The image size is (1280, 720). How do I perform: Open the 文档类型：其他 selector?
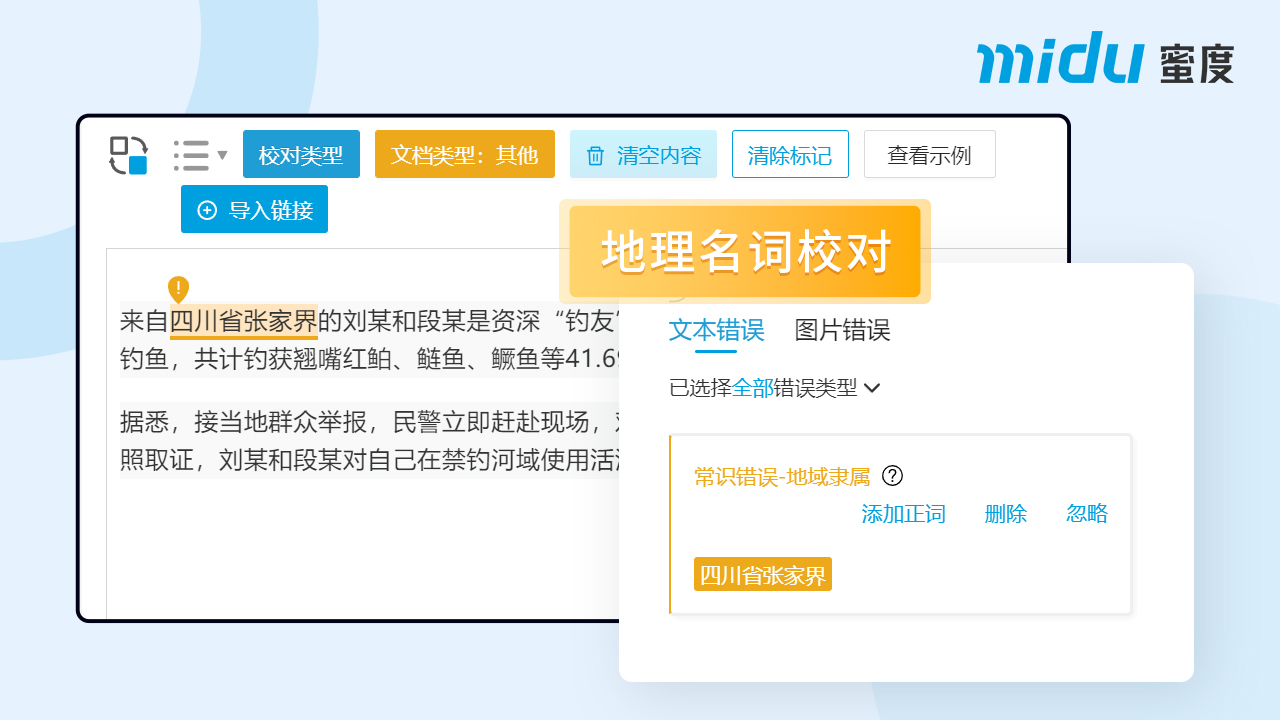coord(464,155)
